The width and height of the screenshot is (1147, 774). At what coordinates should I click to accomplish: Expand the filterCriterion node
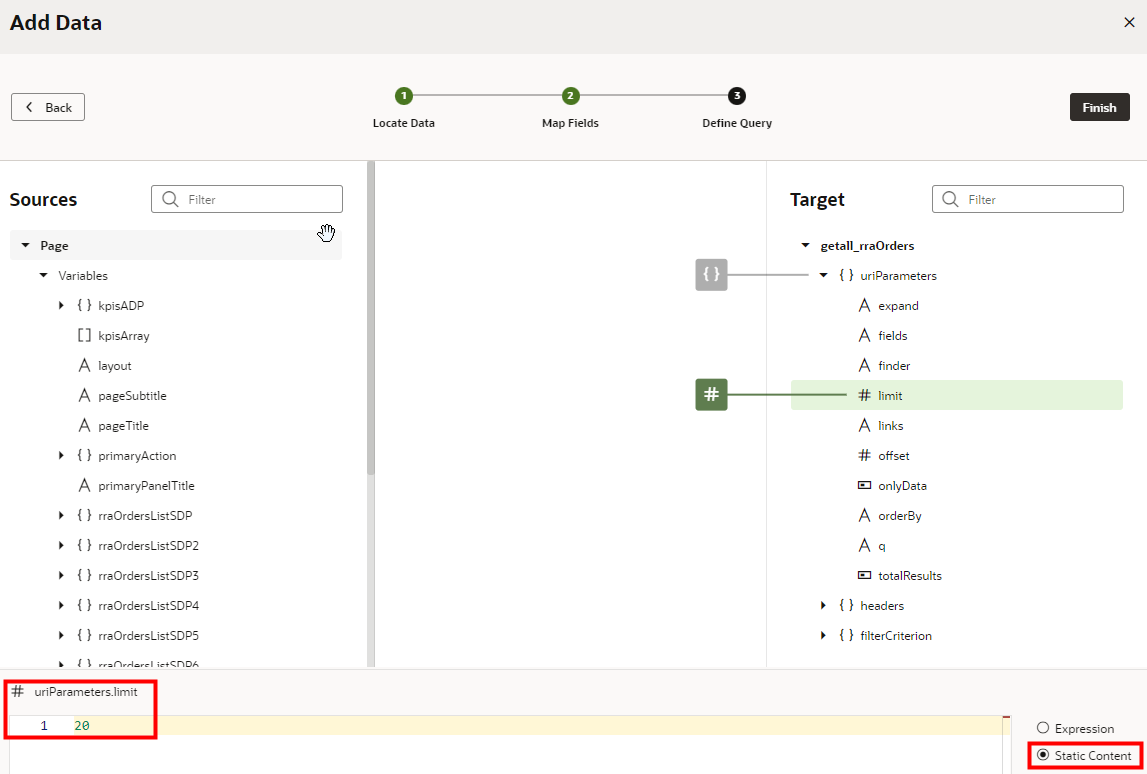pyautogui.click(x=824, y=635)
